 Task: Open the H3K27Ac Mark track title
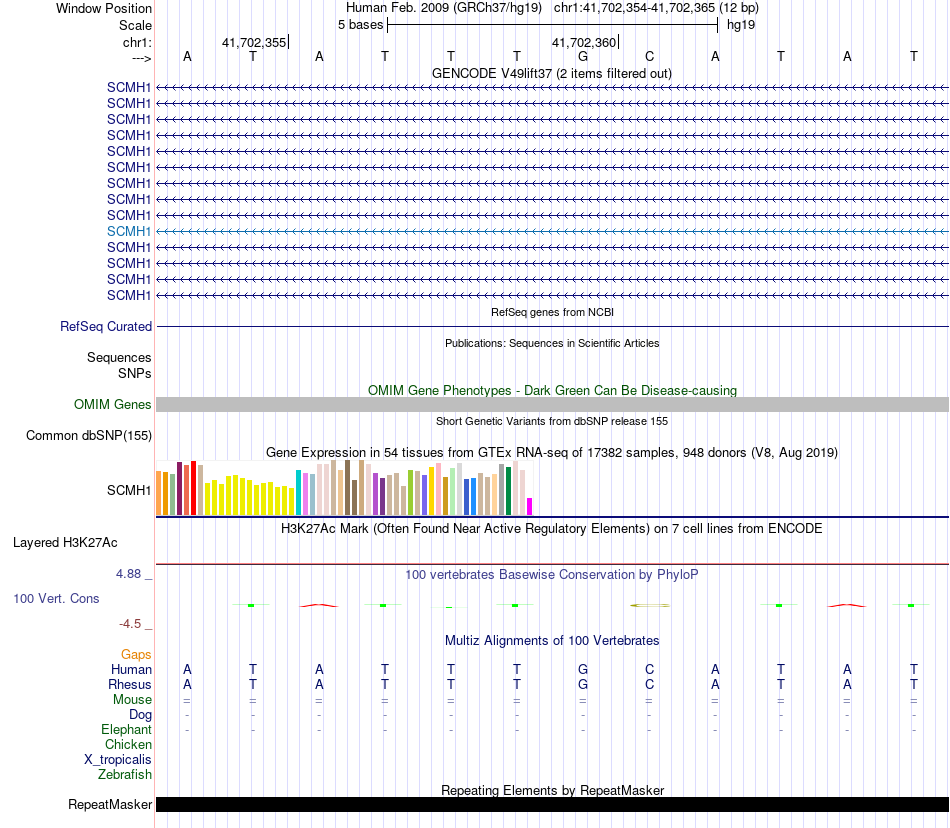click(x=552, y=528)
